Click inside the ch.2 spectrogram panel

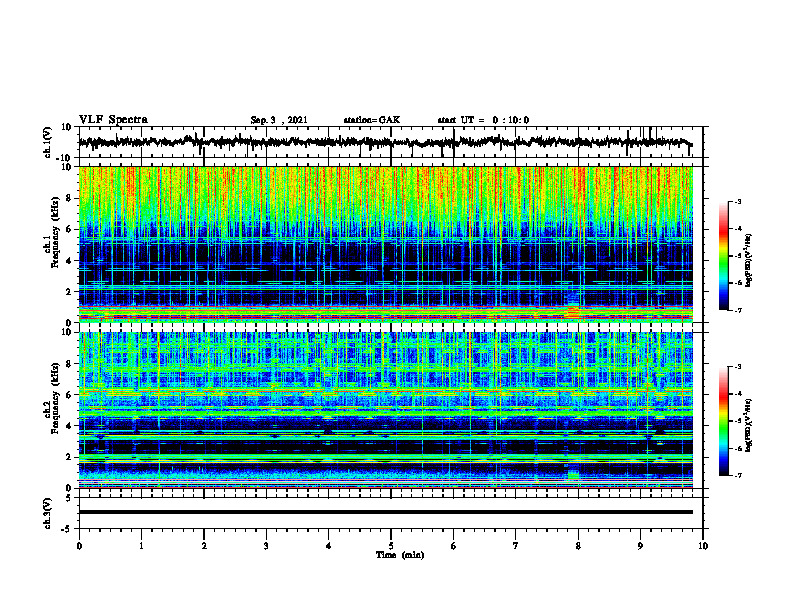click(386, 410)
